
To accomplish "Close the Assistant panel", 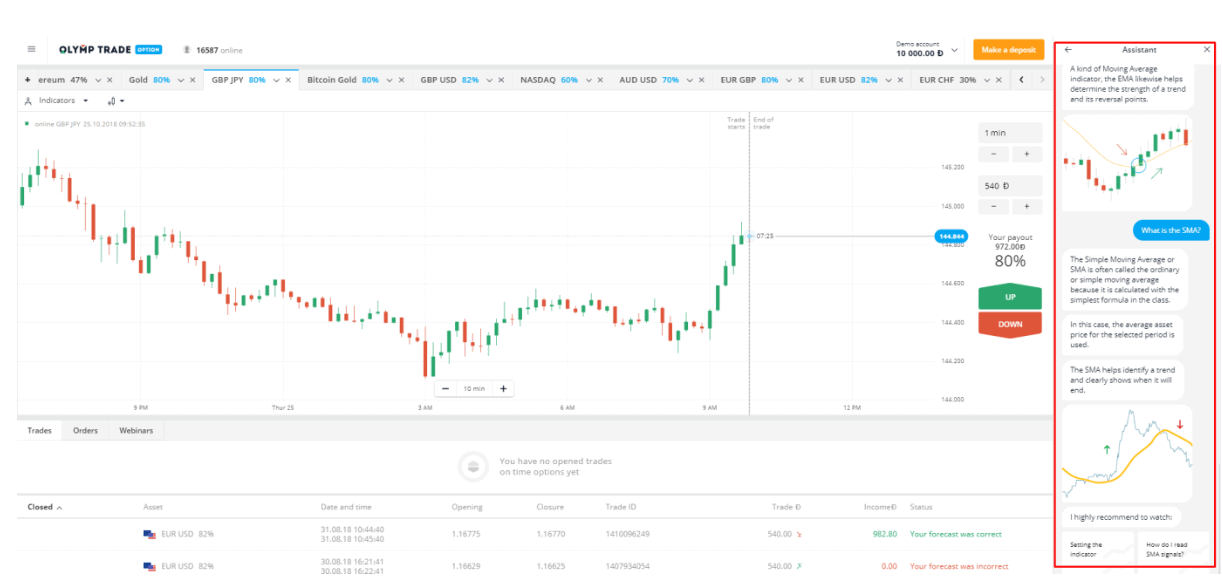I will tap(1207, 50).
